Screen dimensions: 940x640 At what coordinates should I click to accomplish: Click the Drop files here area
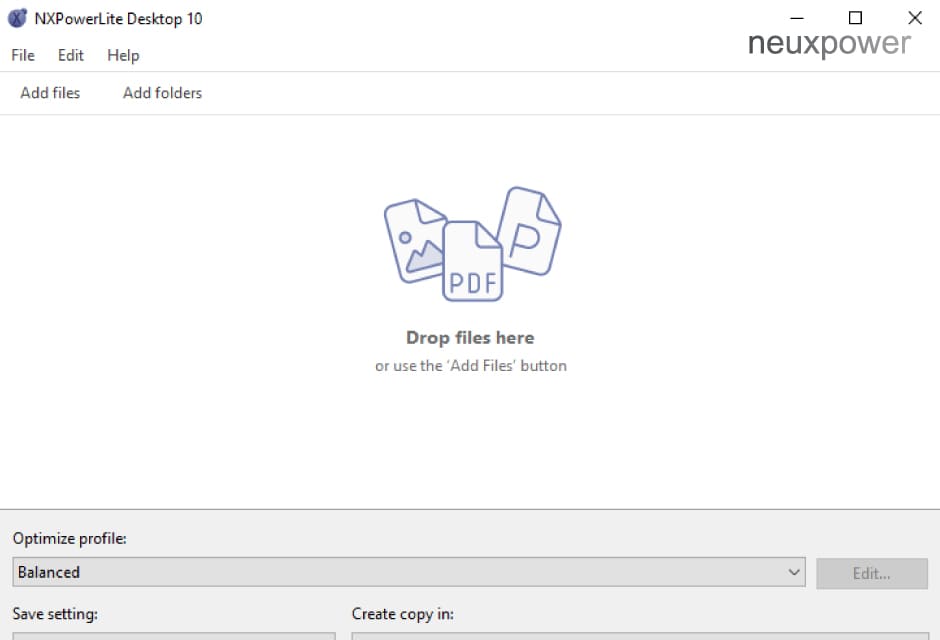click(470, 337)
